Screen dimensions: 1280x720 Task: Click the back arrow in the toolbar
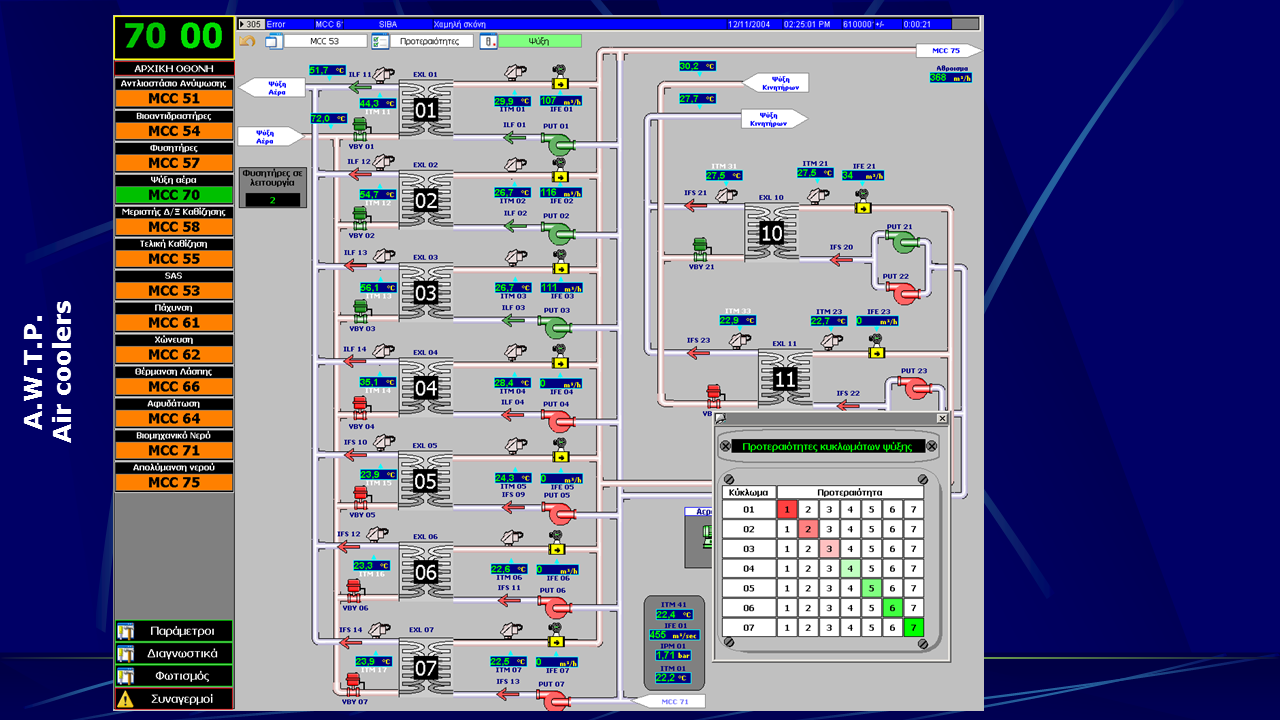pos(247,42)
